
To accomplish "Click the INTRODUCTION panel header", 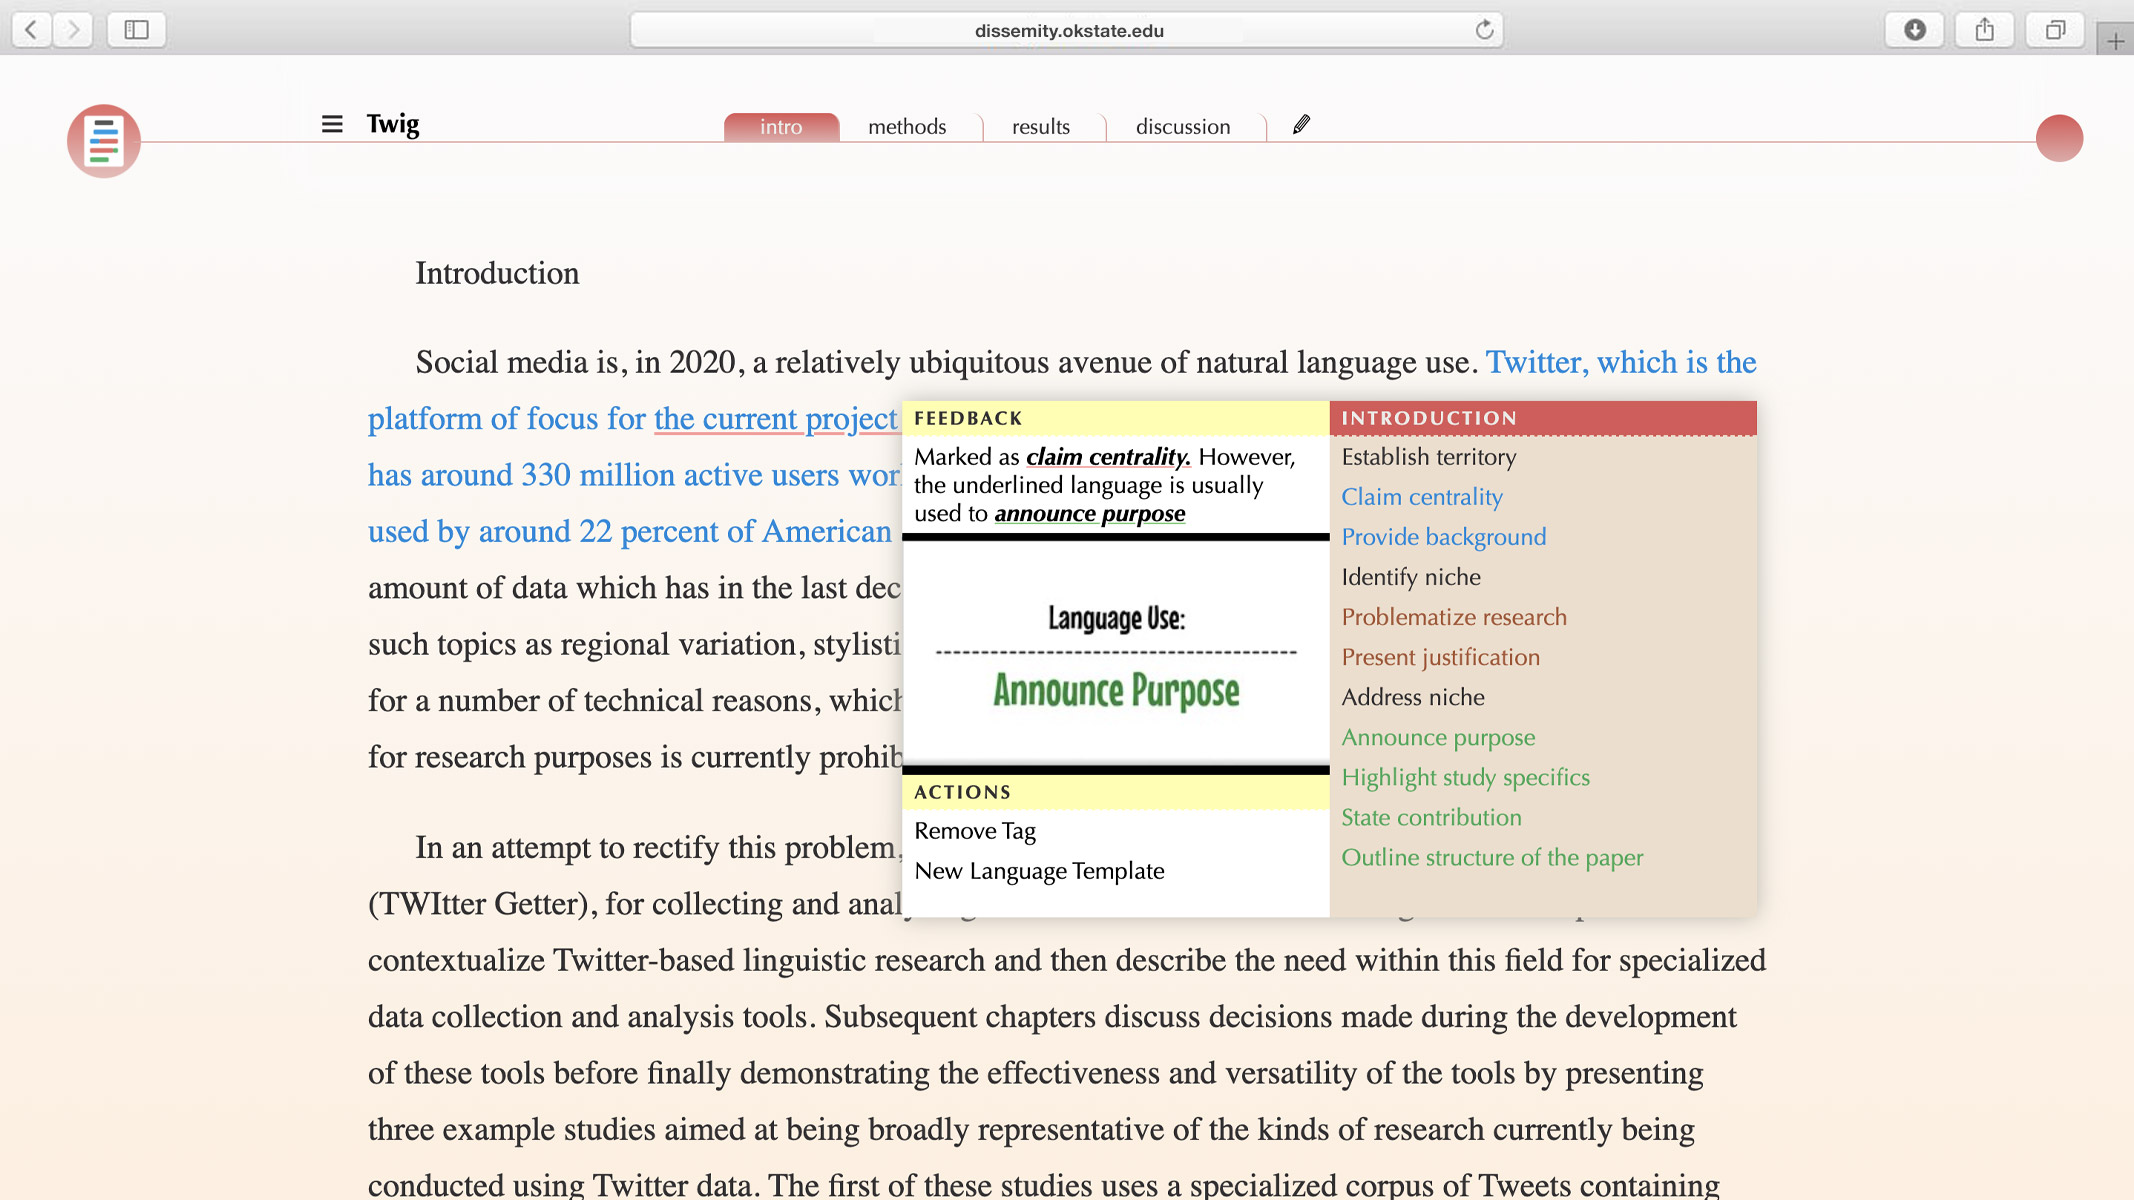I will 1543,418.
